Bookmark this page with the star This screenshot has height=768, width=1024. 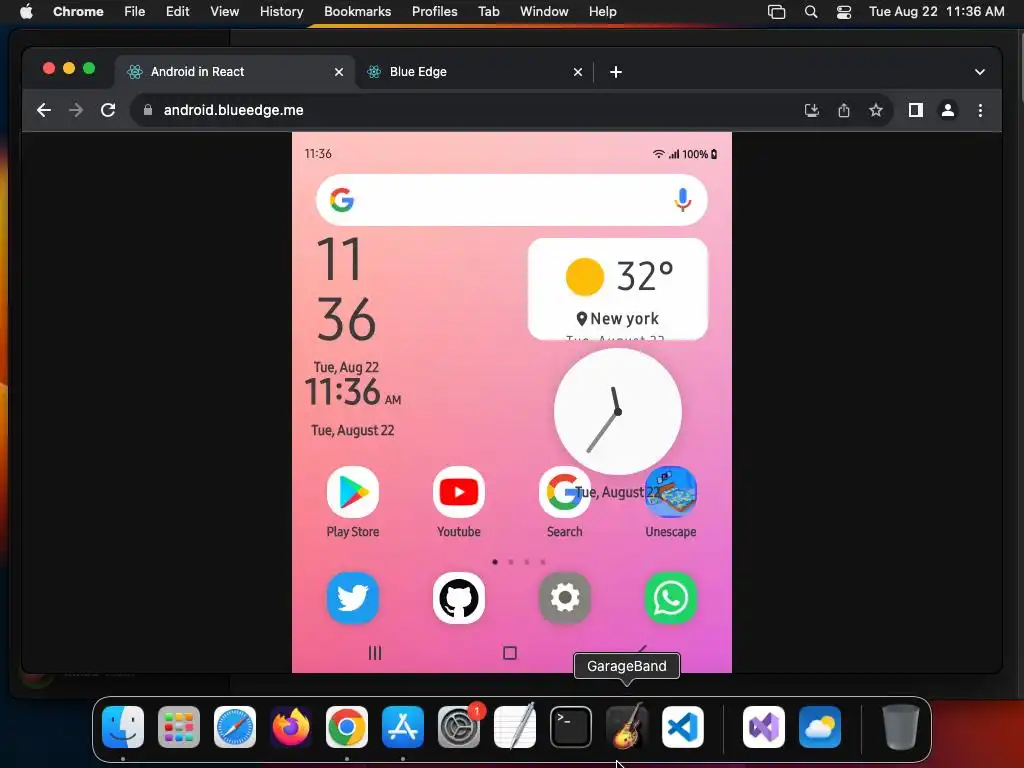coord(876,110)
